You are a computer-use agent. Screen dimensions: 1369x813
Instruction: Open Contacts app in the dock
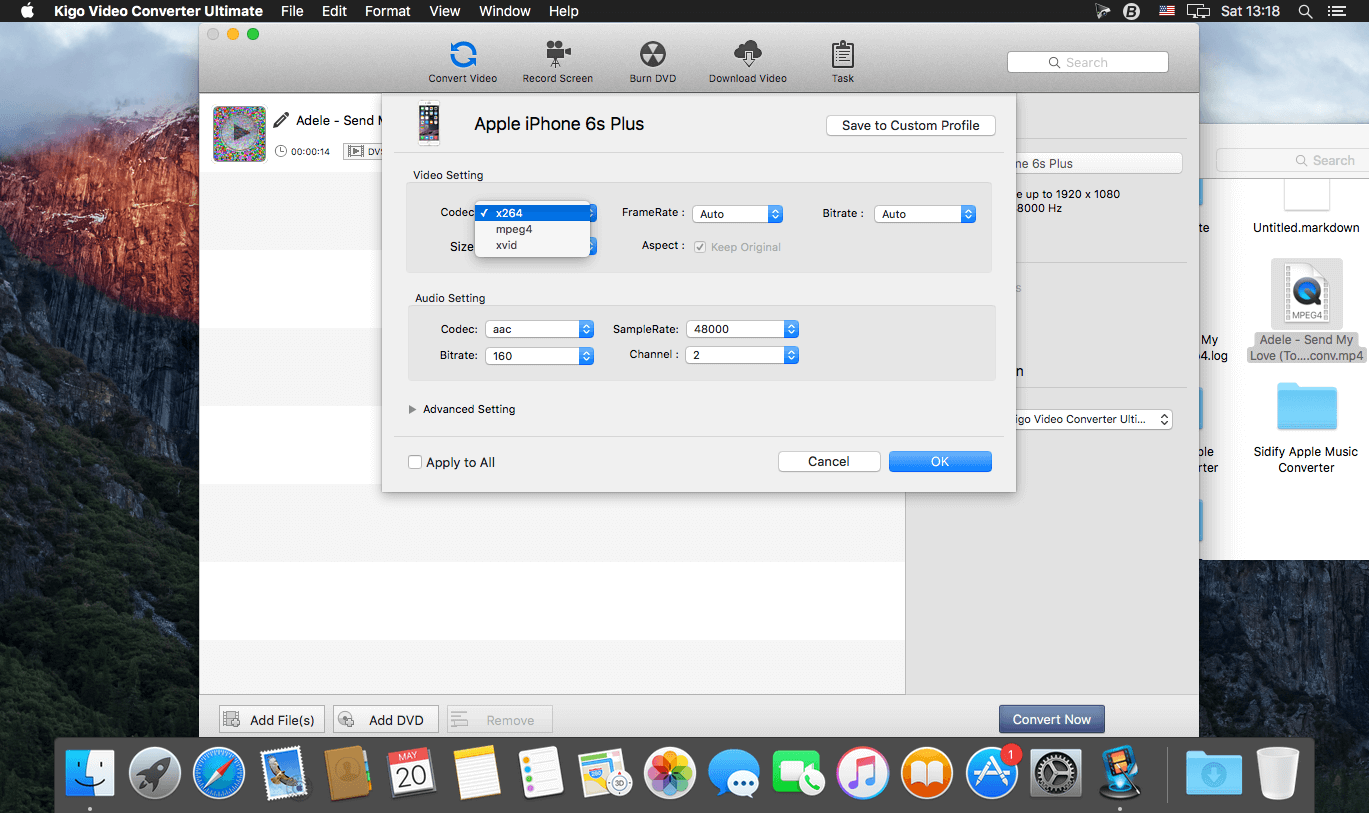[348, 773]
